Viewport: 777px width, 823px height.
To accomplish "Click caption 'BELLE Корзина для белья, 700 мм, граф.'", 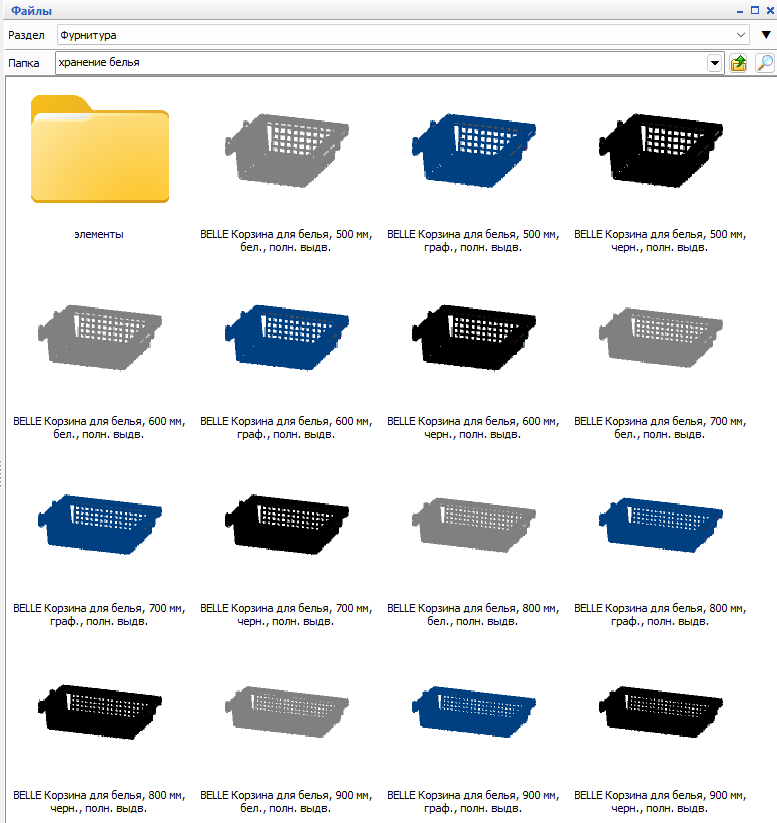I will (99, 615).
